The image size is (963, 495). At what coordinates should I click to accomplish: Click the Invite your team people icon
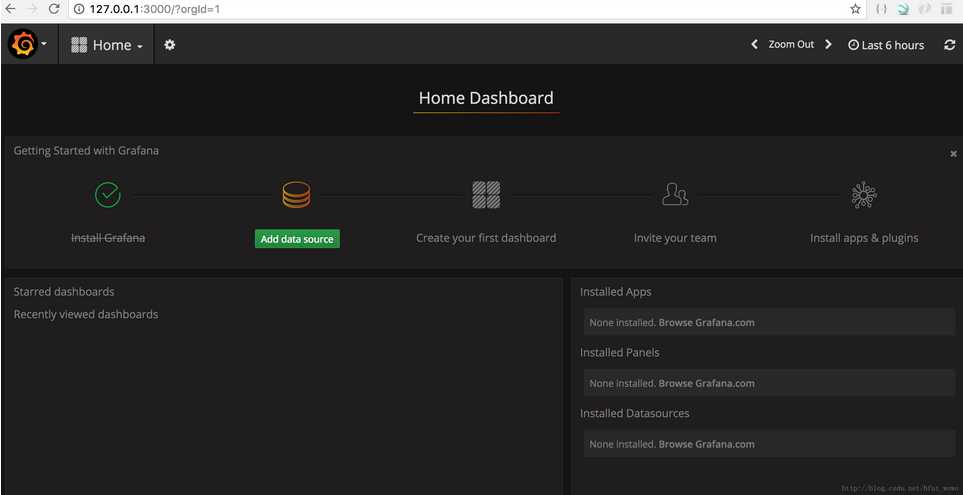(675, 195)
